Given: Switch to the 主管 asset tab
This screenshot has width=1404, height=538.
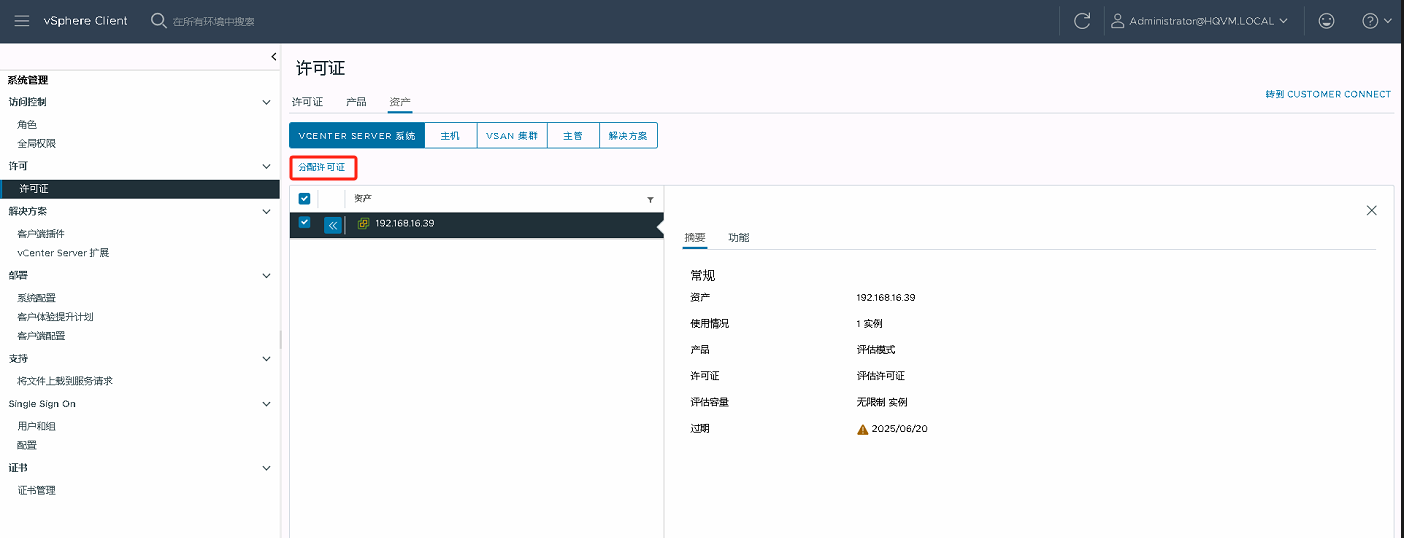Looking at the screenshot, I should coord(573,136).
